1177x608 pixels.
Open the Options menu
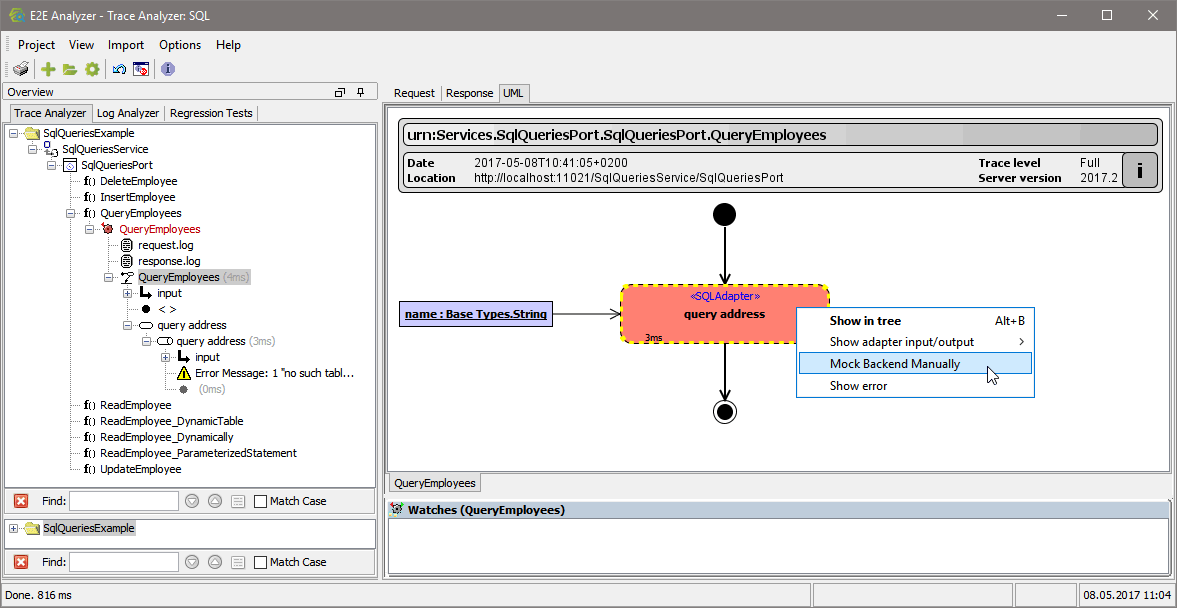point(180,45)
